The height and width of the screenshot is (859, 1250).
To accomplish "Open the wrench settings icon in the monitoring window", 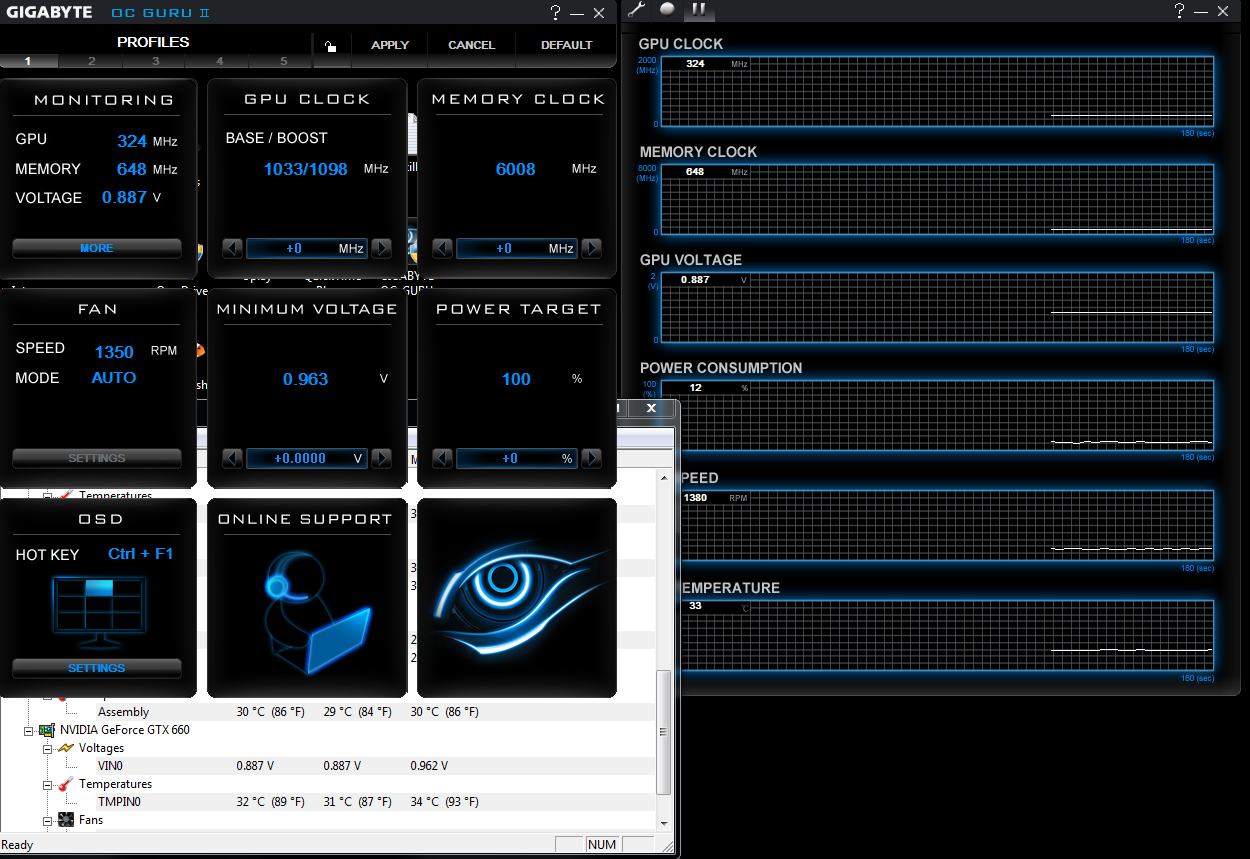I will (x=637, y=9).
